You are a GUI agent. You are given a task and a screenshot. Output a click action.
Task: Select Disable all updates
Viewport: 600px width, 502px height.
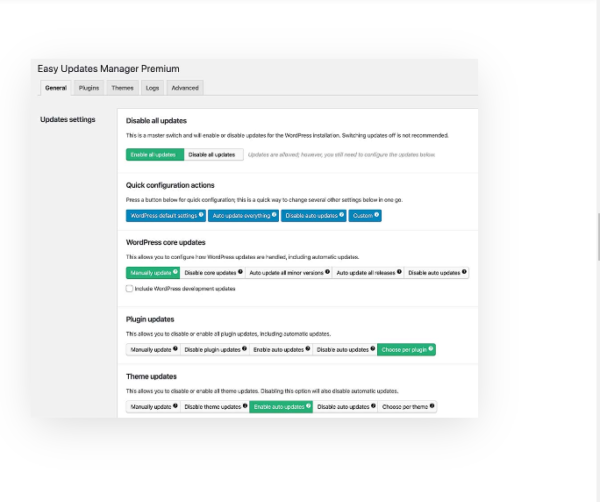tap(214, 155)
